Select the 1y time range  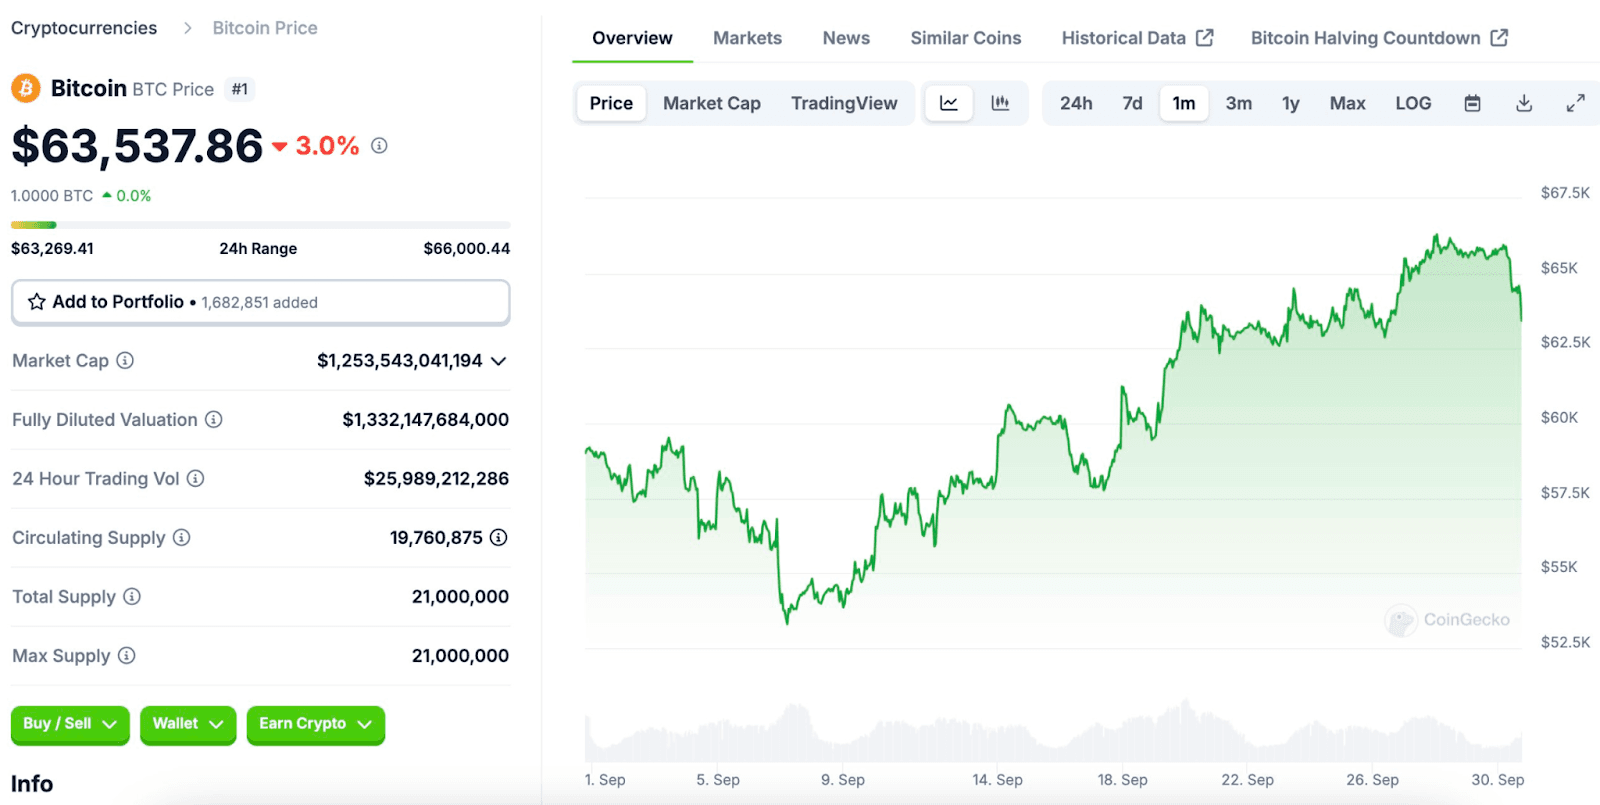click(1290, 103)
